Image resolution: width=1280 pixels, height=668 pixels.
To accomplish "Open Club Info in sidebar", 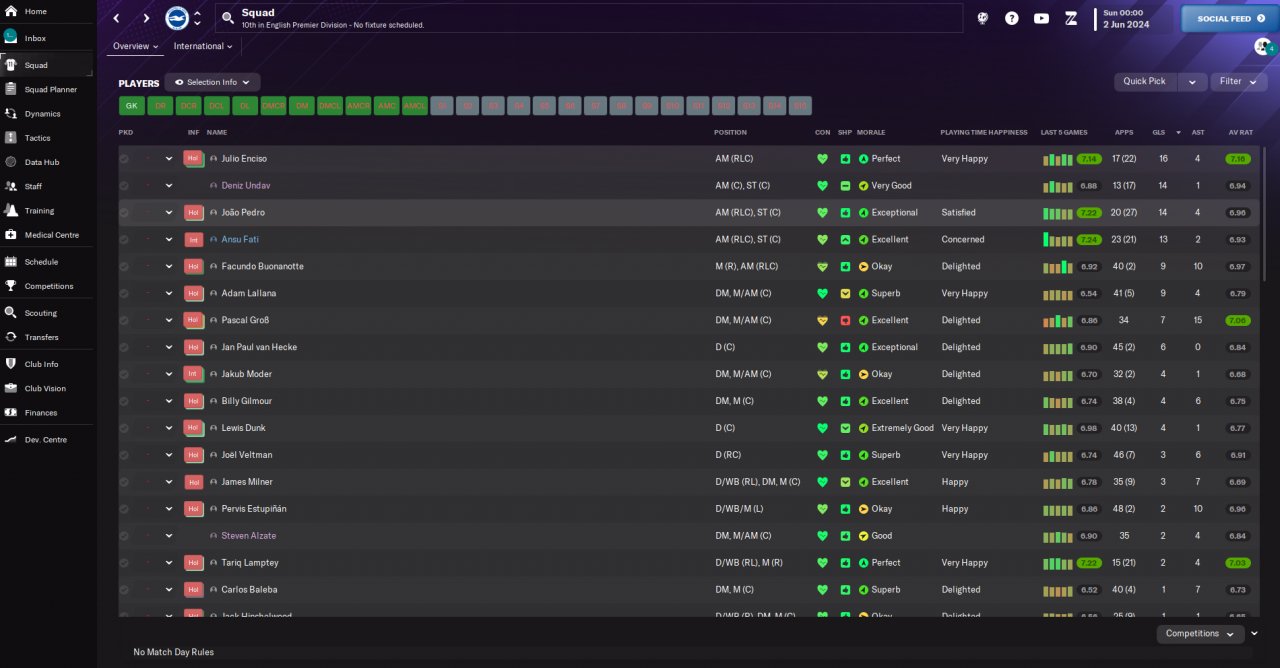I will [41, 364].
